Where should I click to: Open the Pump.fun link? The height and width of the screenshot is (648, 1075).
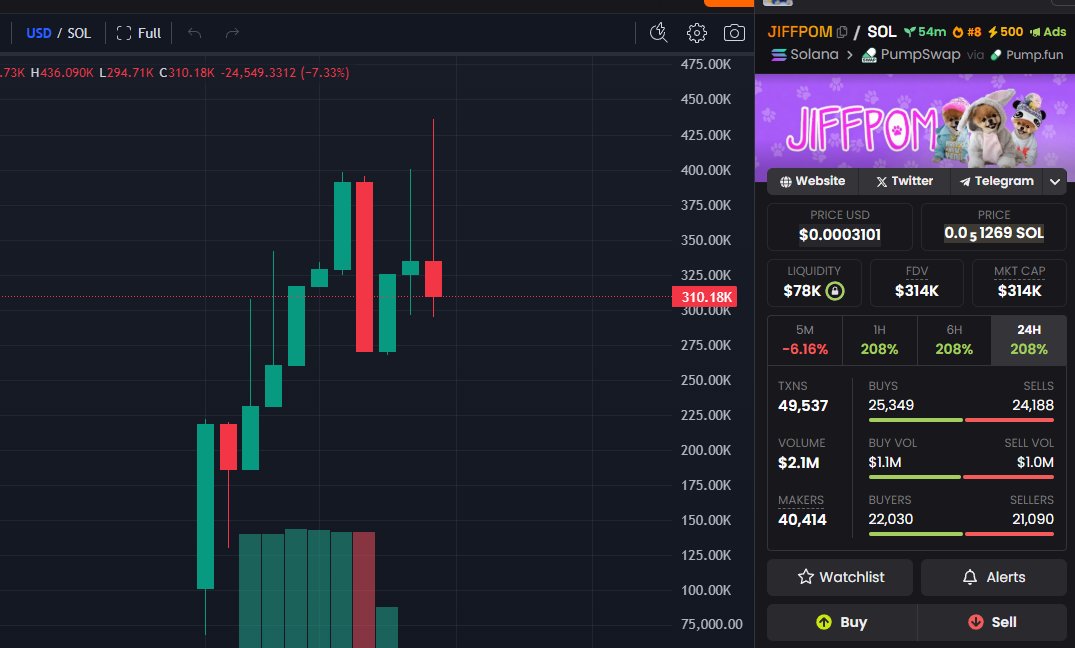pyautogui.click(x=1026, y=54)
